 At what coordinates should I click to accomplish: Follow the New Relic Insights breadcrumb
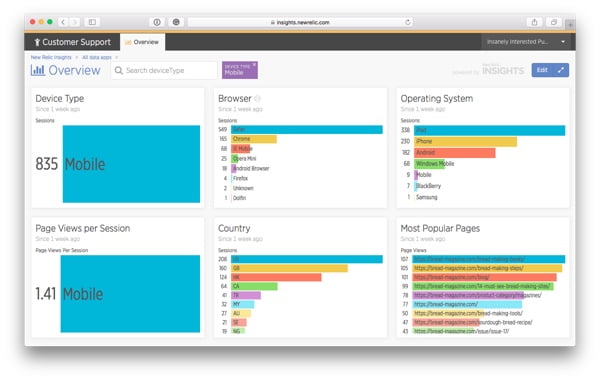(x=51, y=57)
